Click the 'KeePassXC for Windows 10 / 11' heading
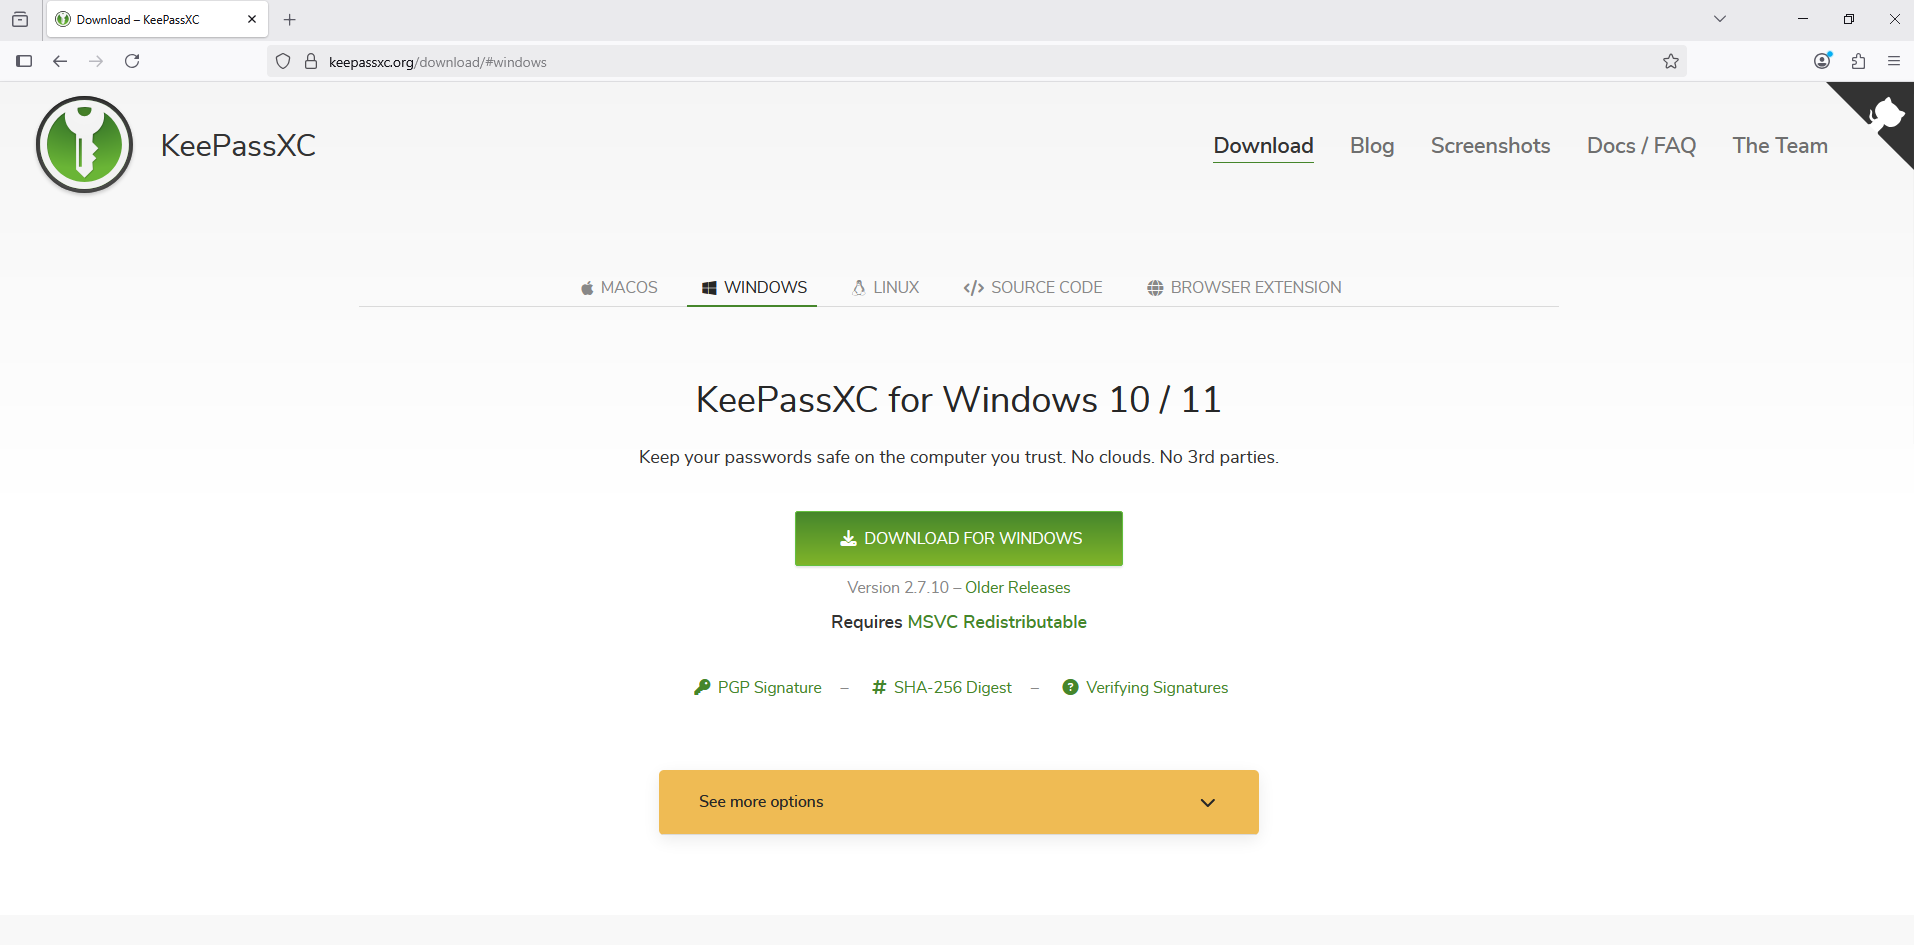This screenshot has height=945, width=1914. (958, 400)
